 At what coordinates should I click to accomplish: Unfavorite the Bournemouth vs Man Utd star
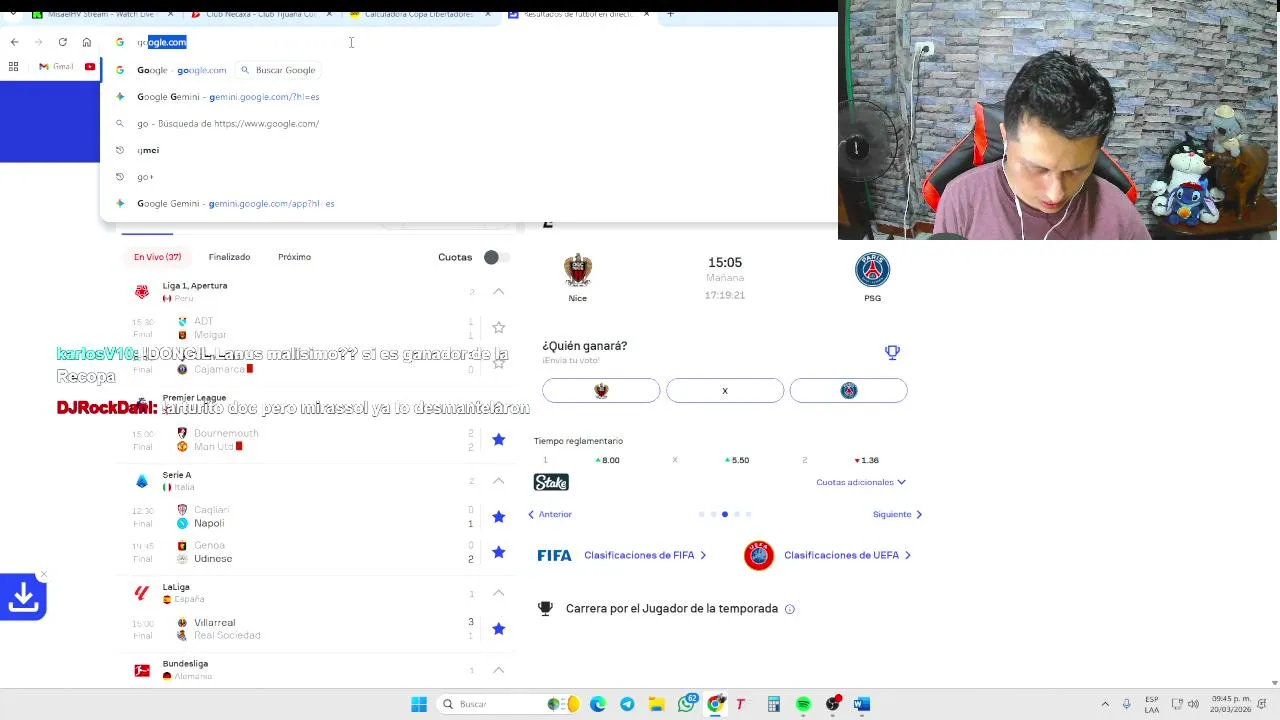pyautogui.click(x=498, y=439)
